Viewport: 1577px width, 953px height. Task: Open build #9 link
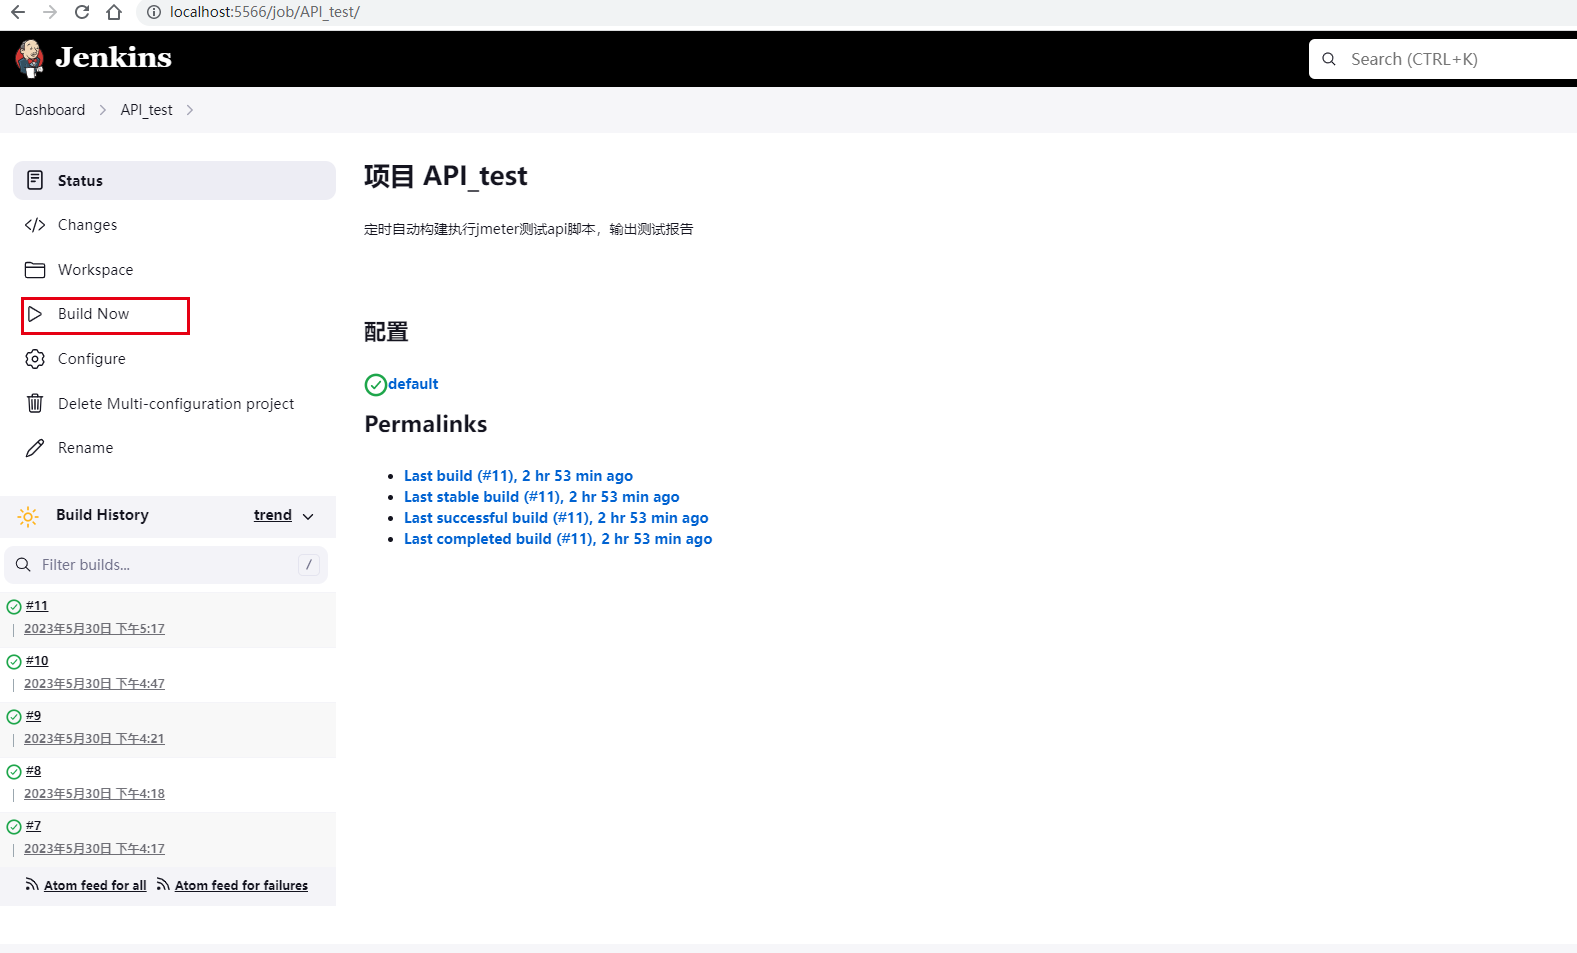point(34,716)
